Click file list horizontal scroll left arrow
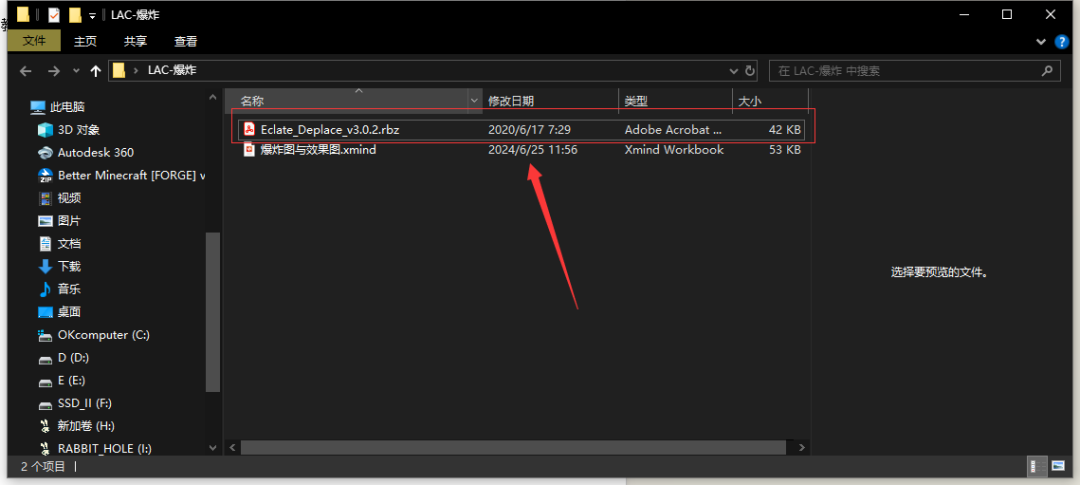Viewport: 1080px width, 485px height. tap(233, 447)
